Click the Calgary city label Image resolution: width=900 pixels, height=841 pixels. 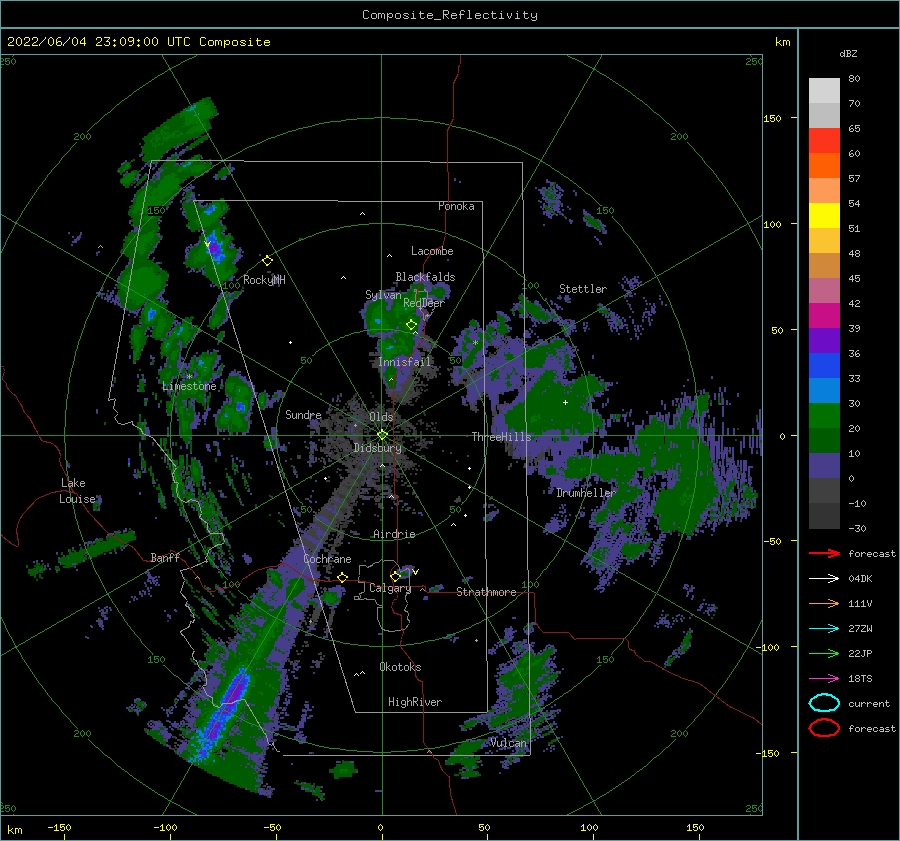point(390,588)
